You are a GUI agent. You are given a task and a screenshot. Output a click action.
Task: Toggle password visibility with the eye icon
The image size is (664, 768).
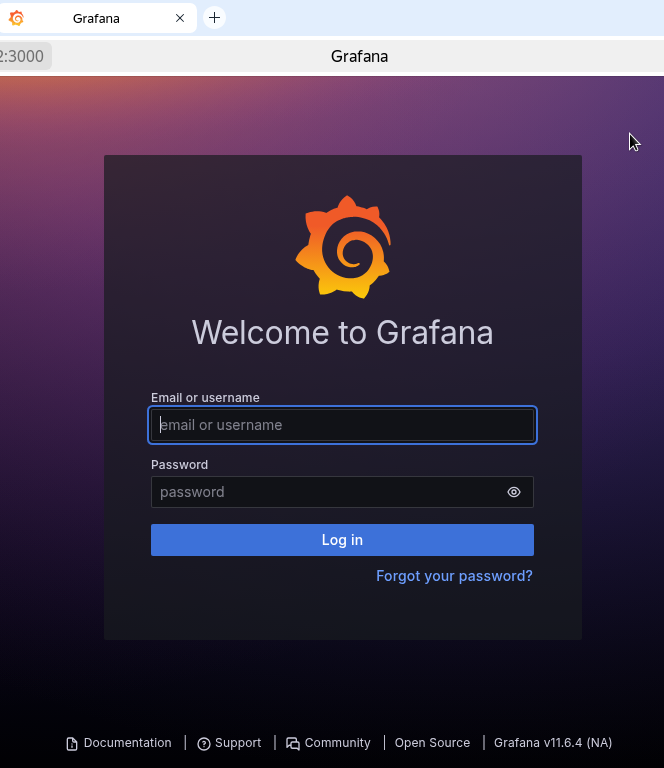point(514,492)
